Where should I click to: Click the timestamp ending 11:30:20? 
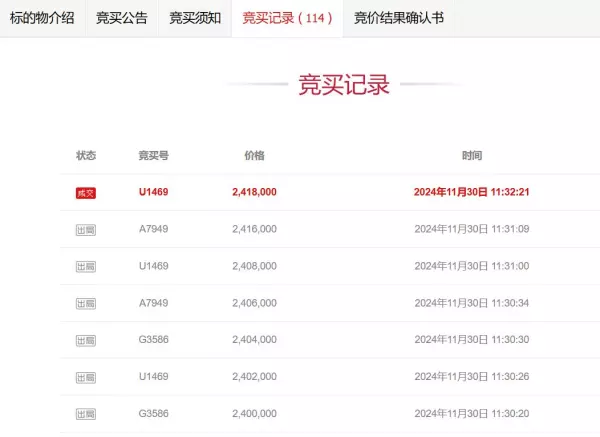[x=471, y=414]
